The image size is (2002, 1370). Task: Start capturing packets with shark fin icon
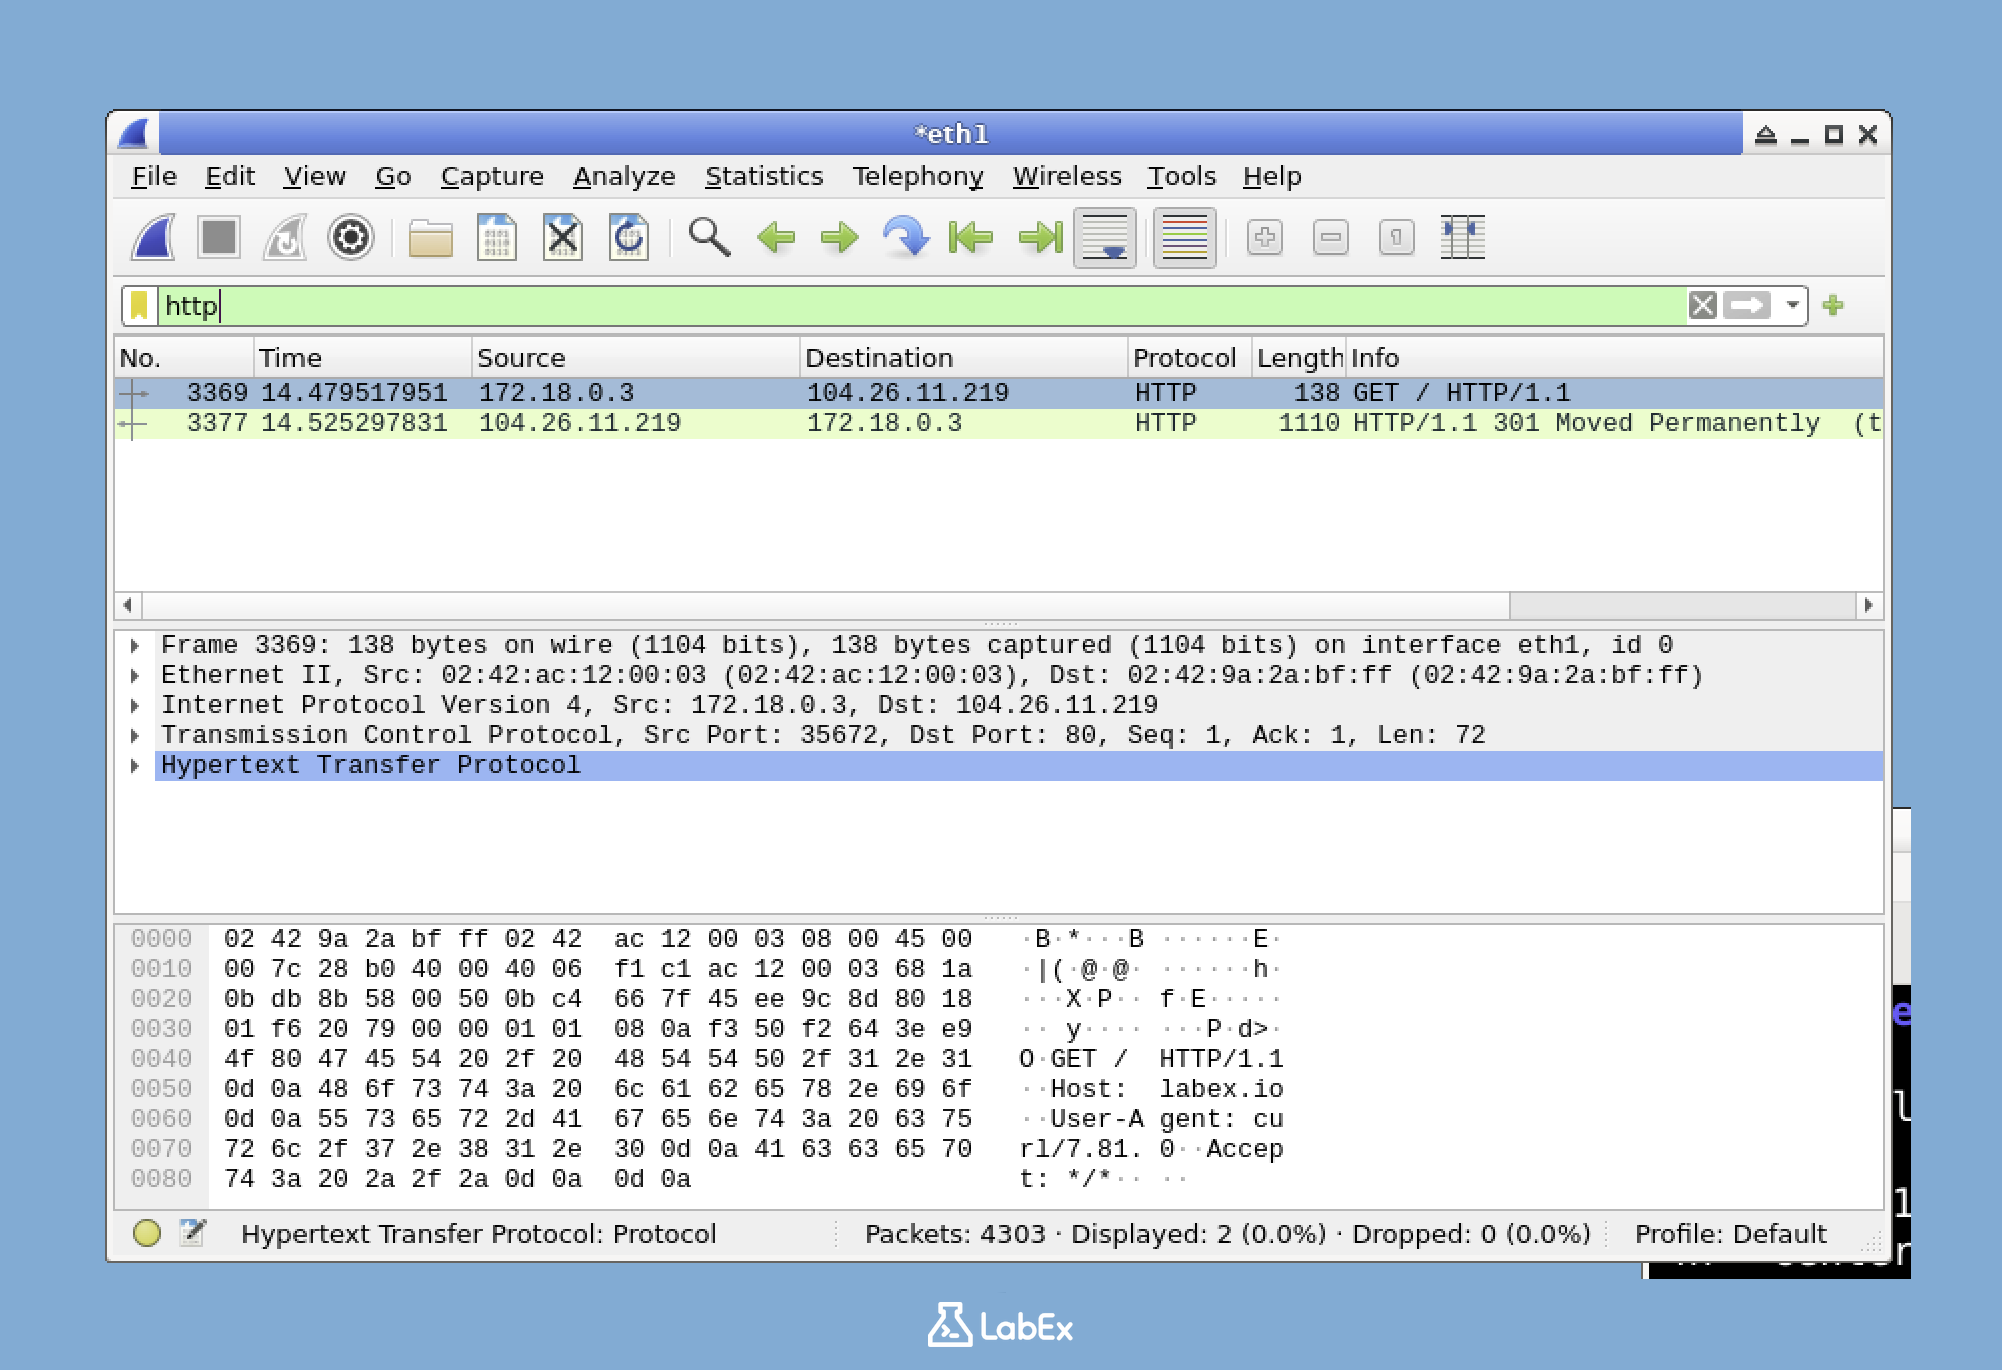pos(153,238)
